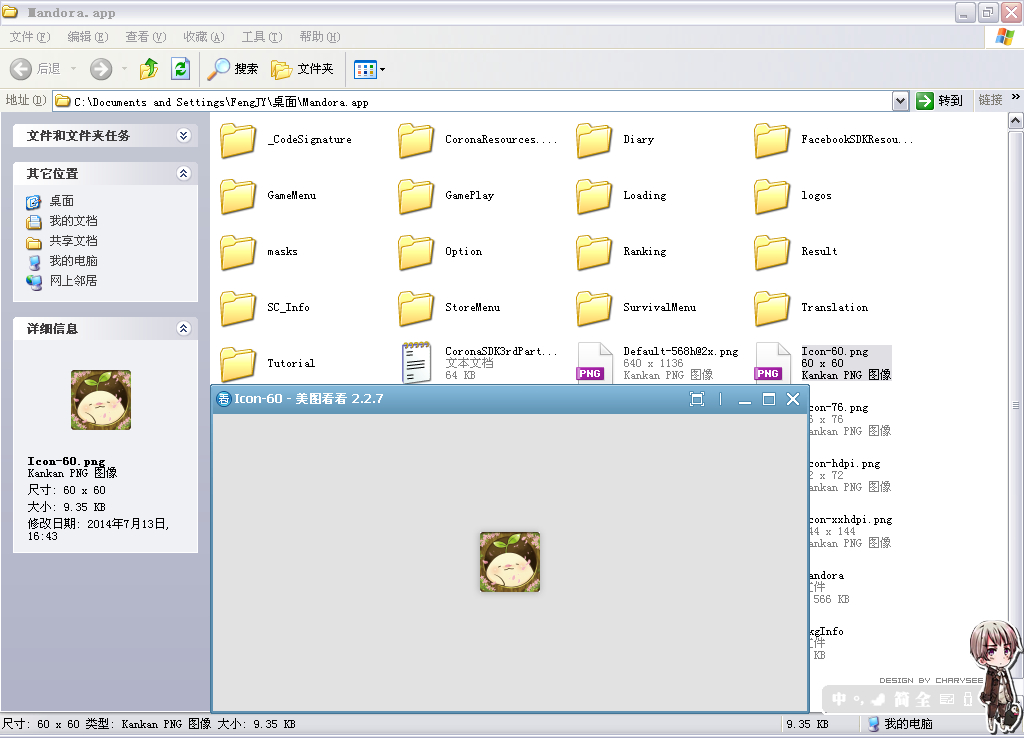Click the Icon-xxhdpi.png file name

(x=850, y=520)
